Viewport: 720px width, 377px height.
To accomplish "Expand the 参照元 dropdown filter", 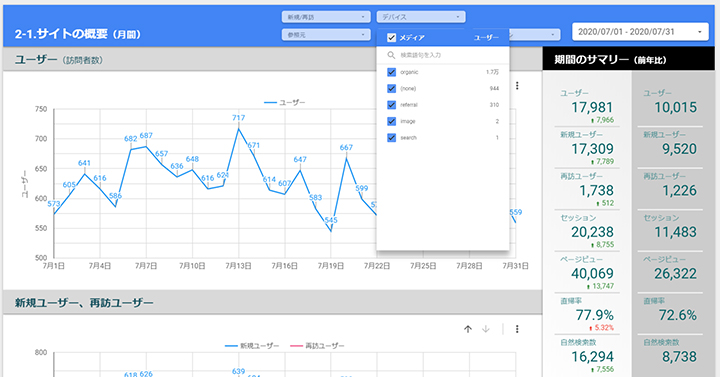I will [326, 34].
